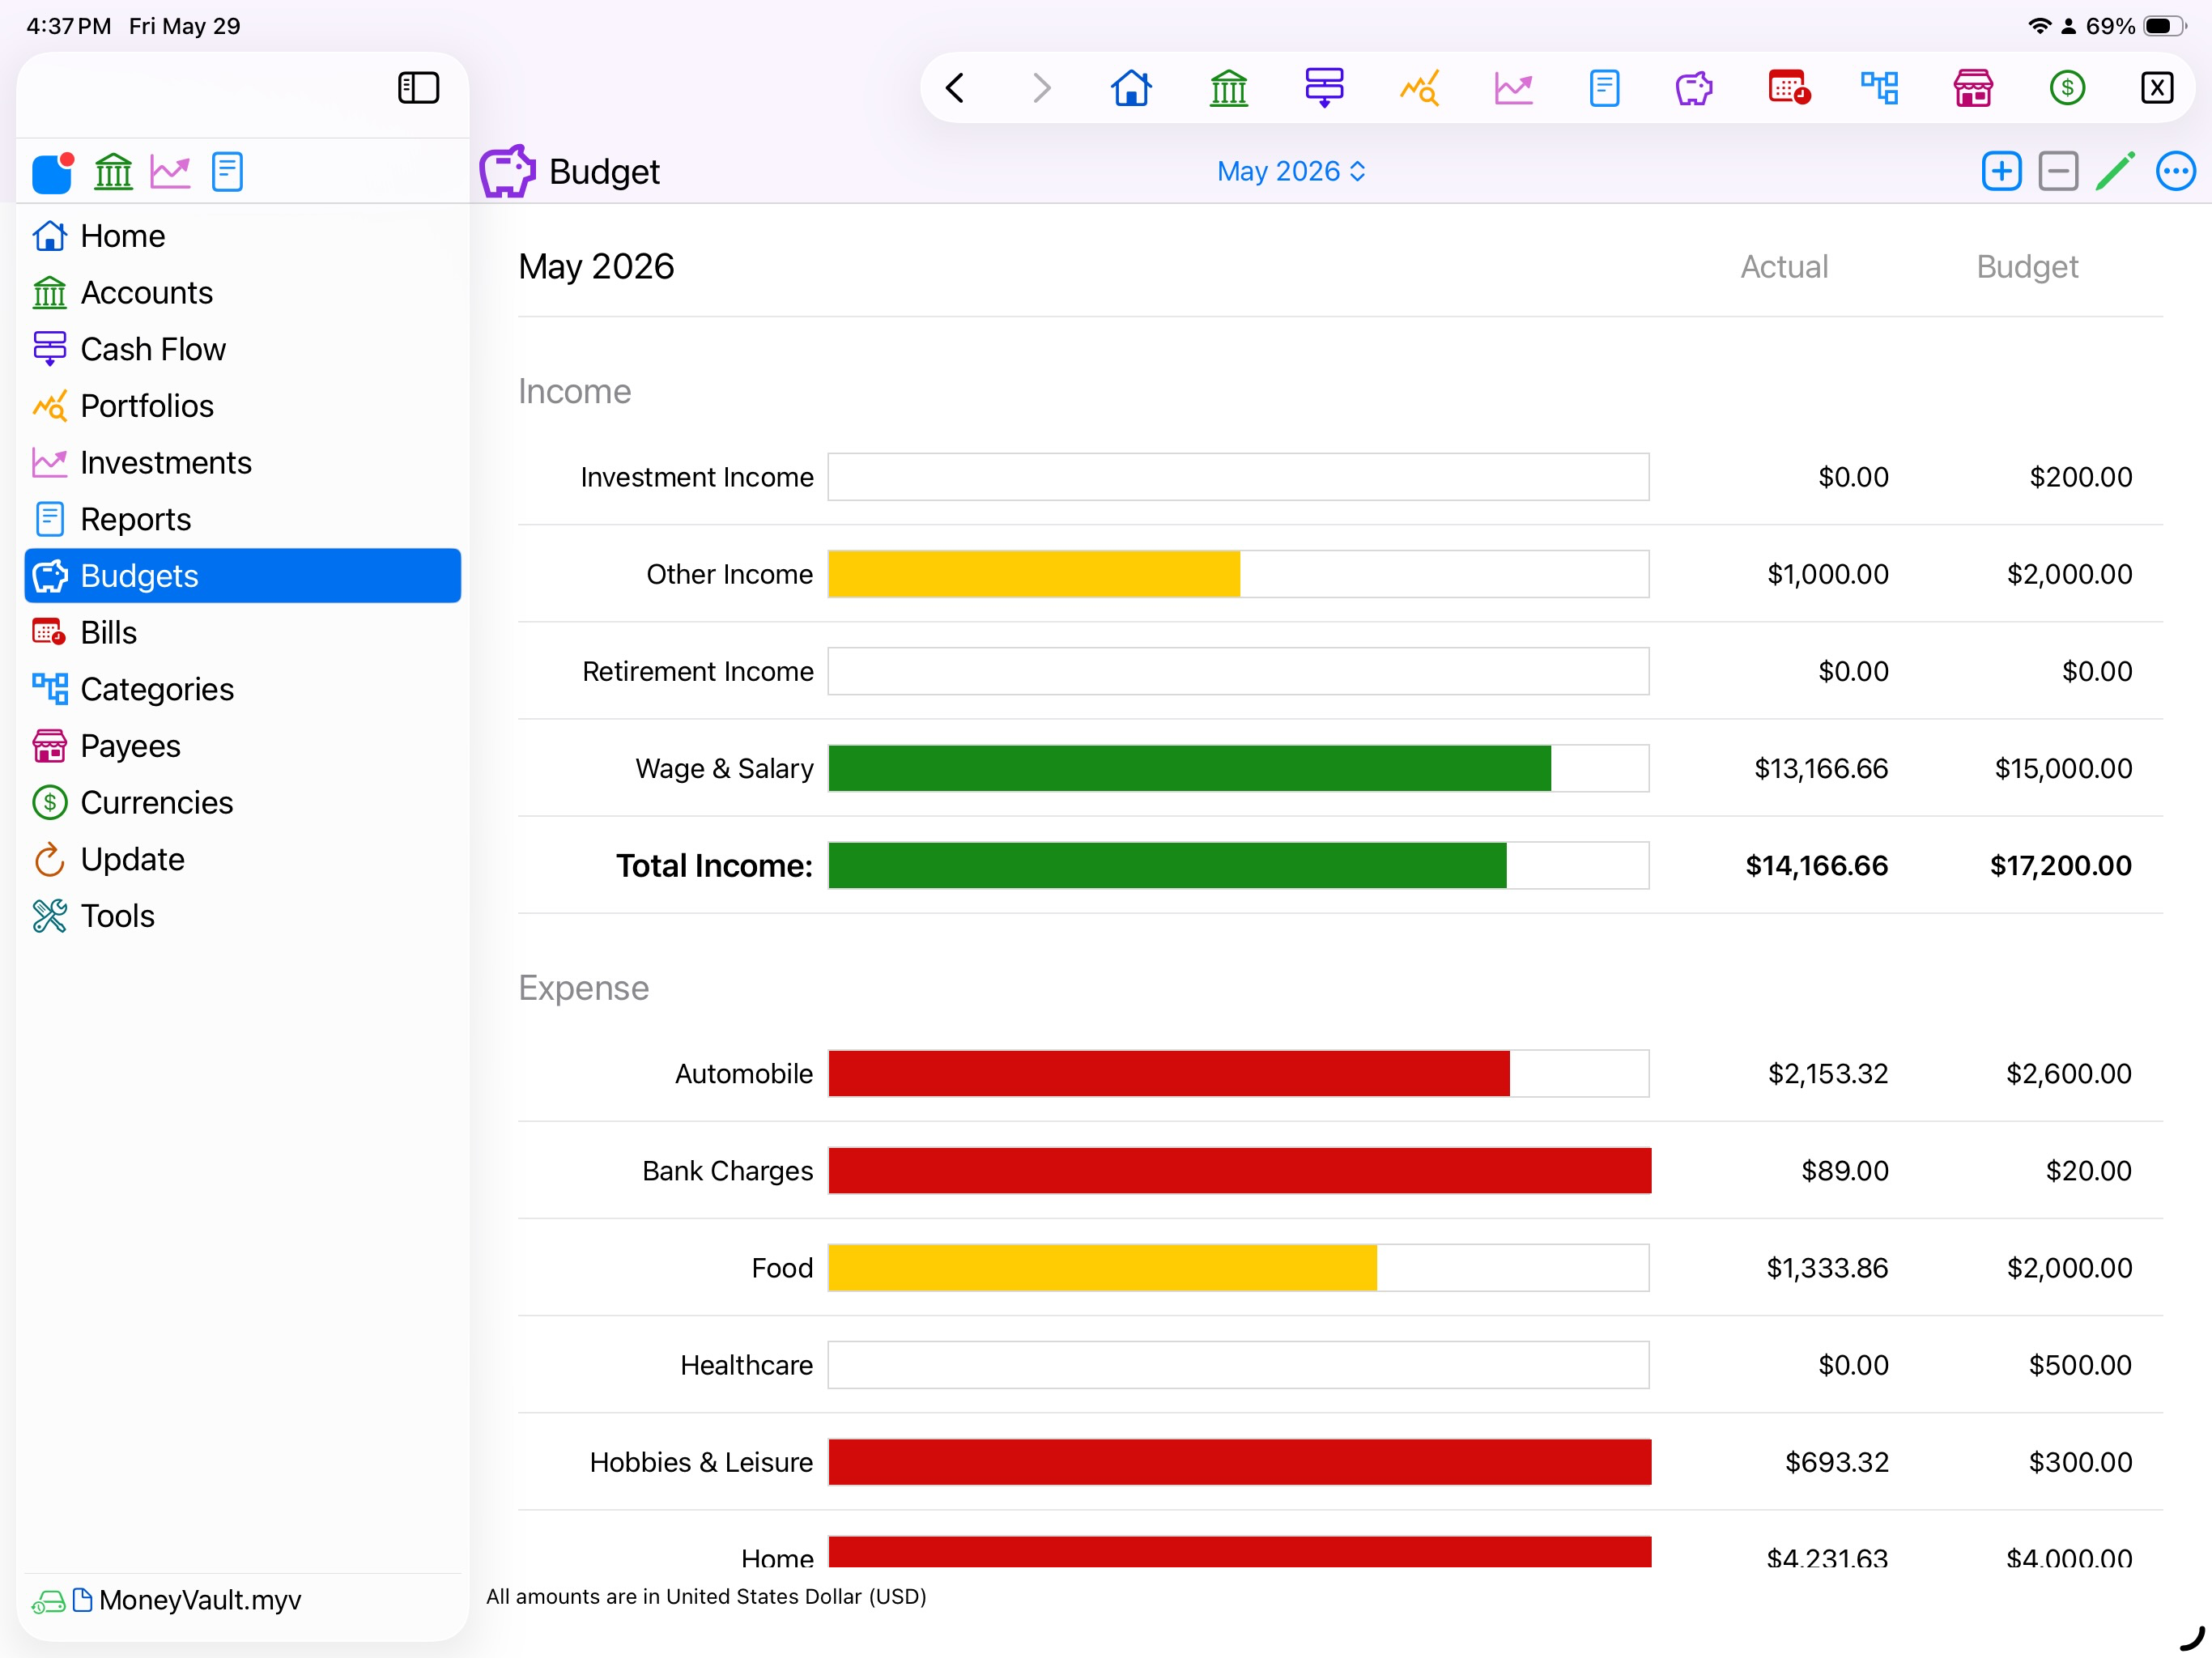Click the $2,153.32 Automobile actual amount
The image size is (2212, 1658).
(1828, 1073)
